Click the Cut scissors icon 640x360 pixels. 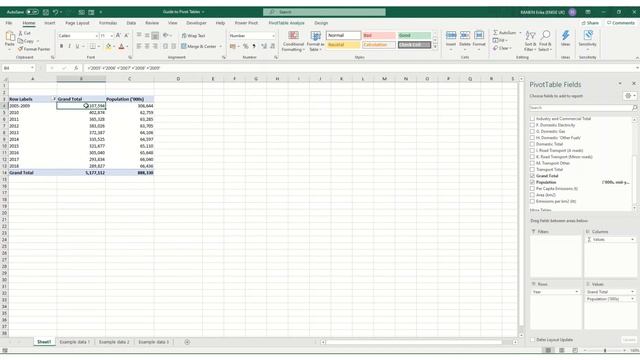(x=20, y=33)
